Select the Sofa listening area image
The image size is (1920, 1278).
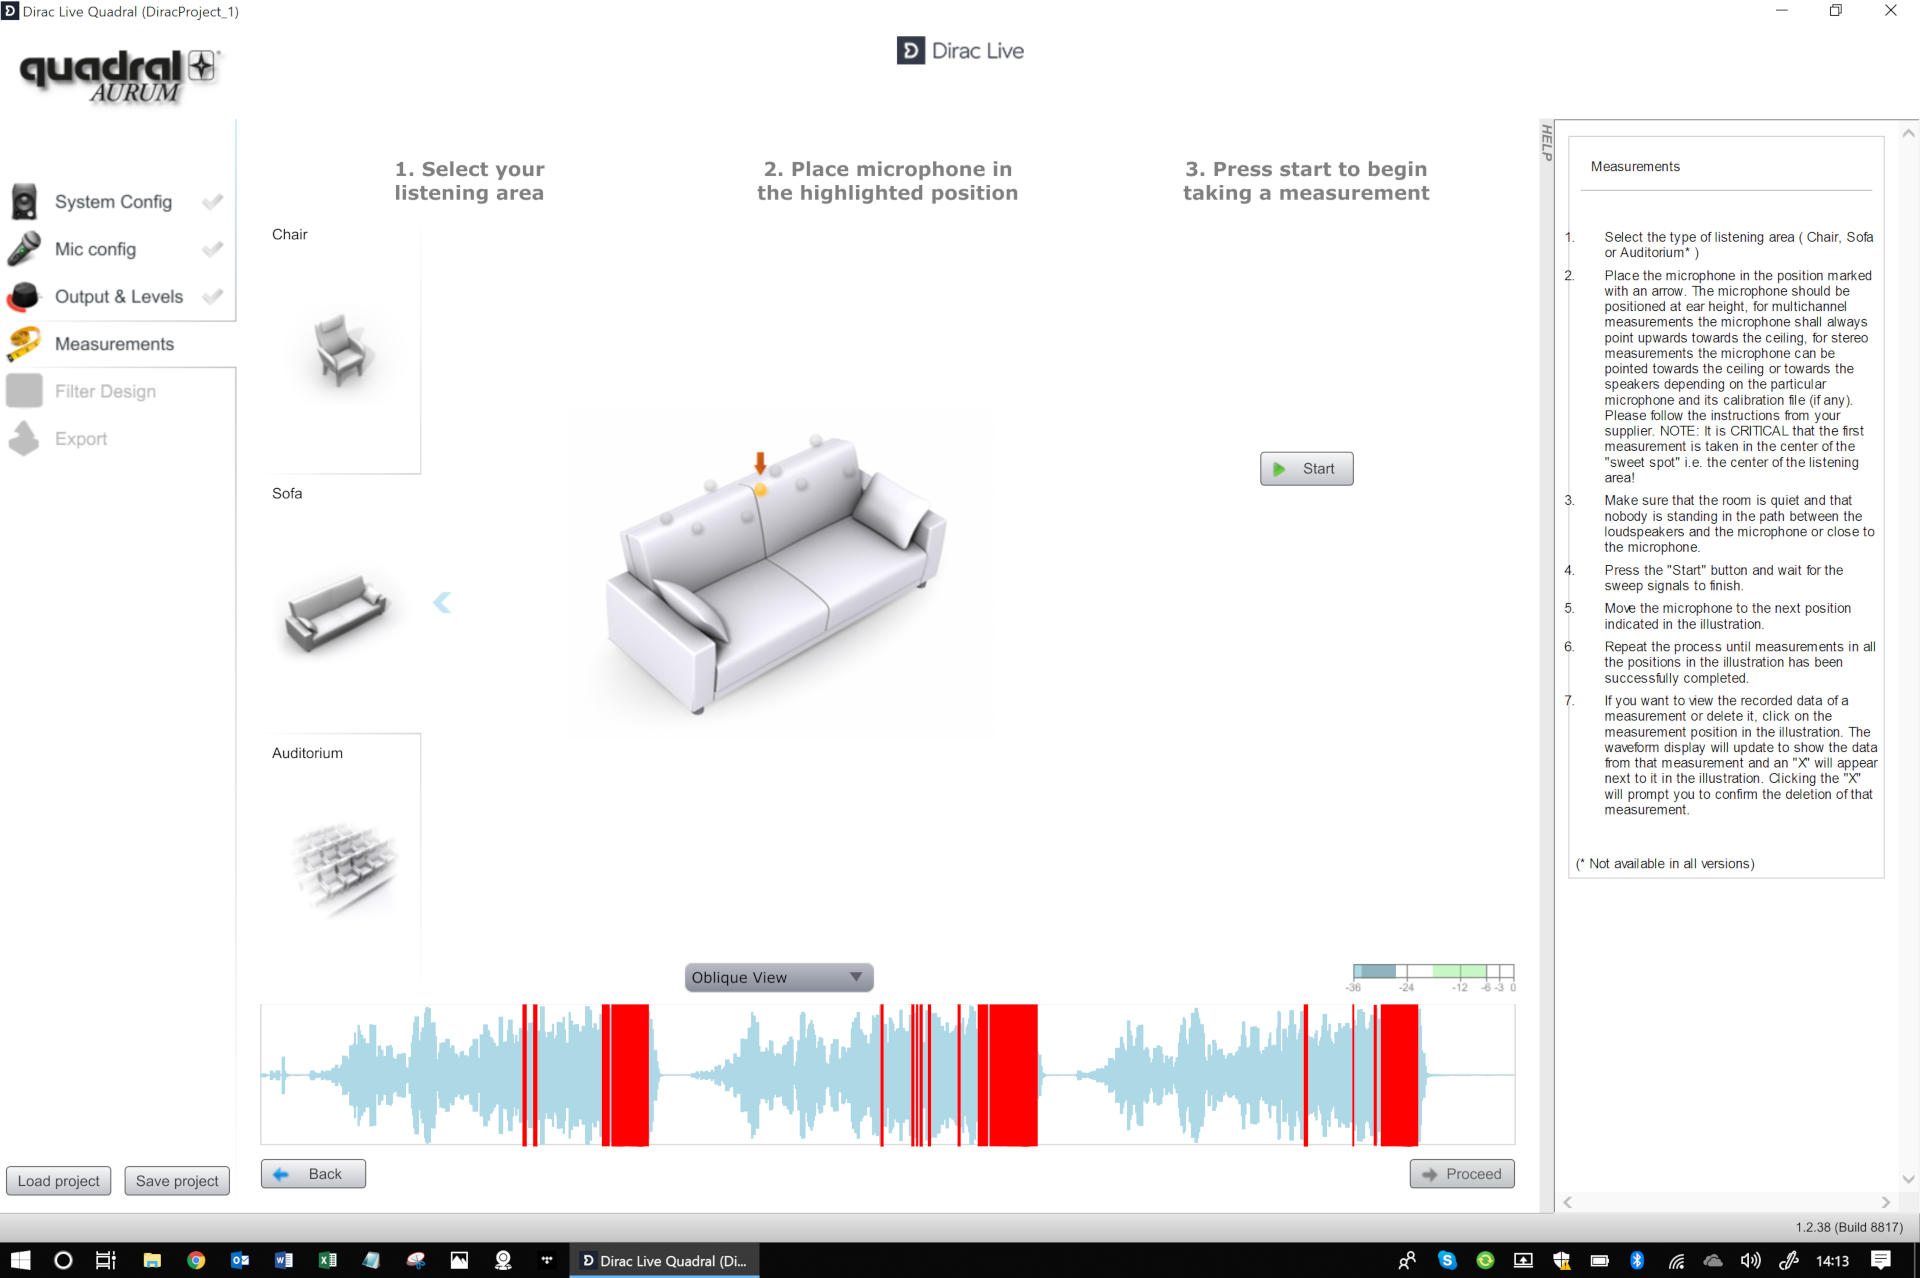point(336,610)
